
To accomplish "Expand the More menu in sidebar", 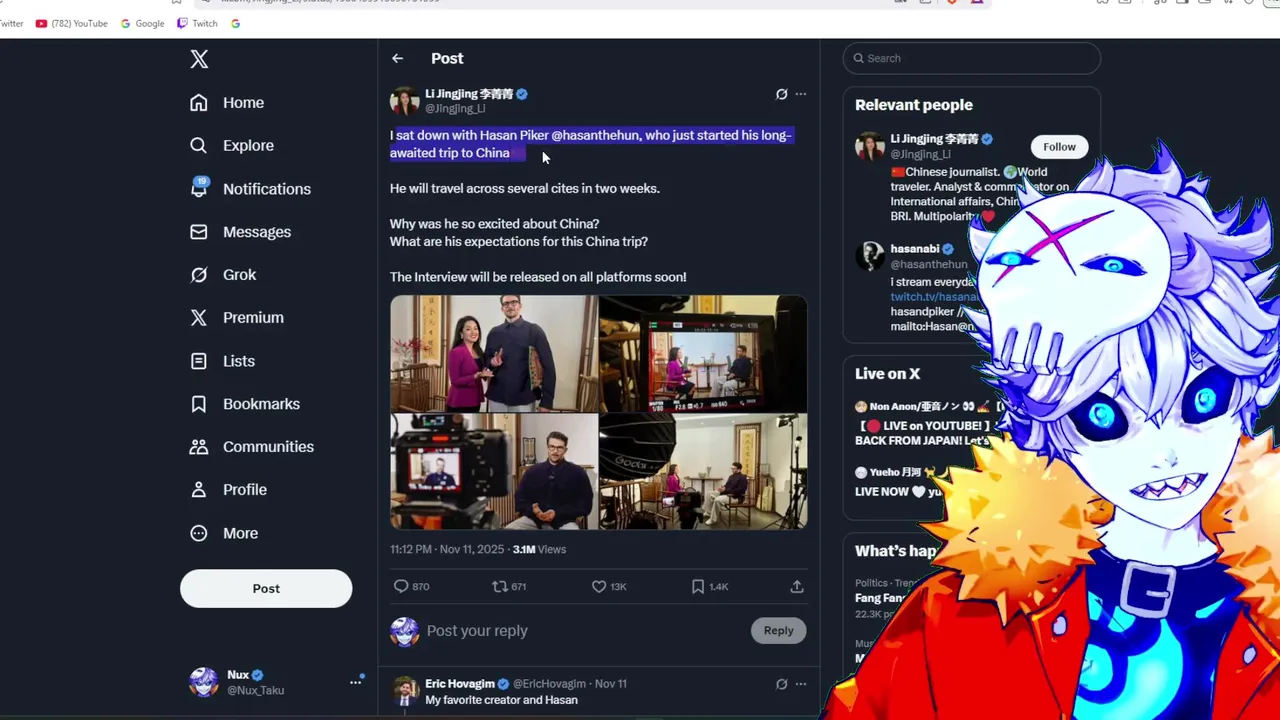I will point(225,533).
